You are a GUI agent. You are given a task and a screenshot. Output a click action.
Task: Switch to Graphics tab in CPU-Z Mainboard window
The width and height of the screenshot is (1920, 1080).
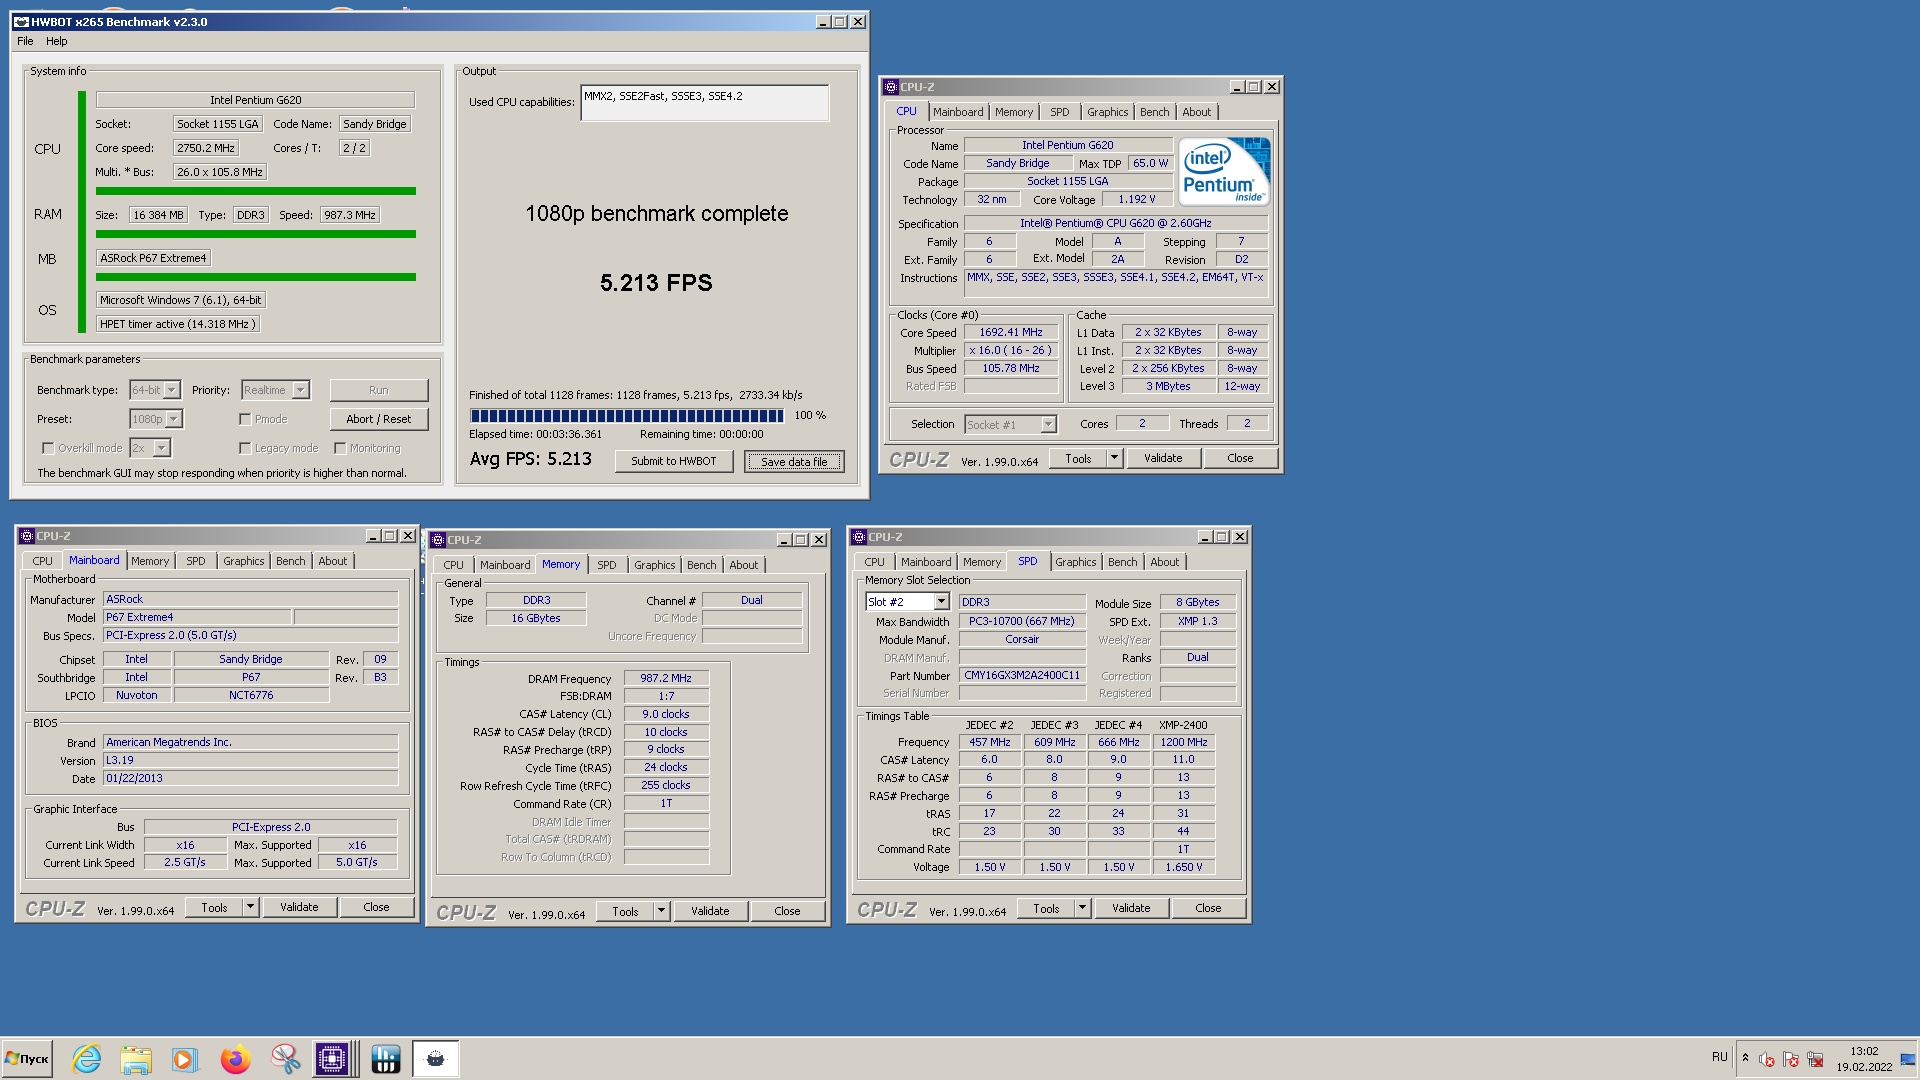pos(244,561)
